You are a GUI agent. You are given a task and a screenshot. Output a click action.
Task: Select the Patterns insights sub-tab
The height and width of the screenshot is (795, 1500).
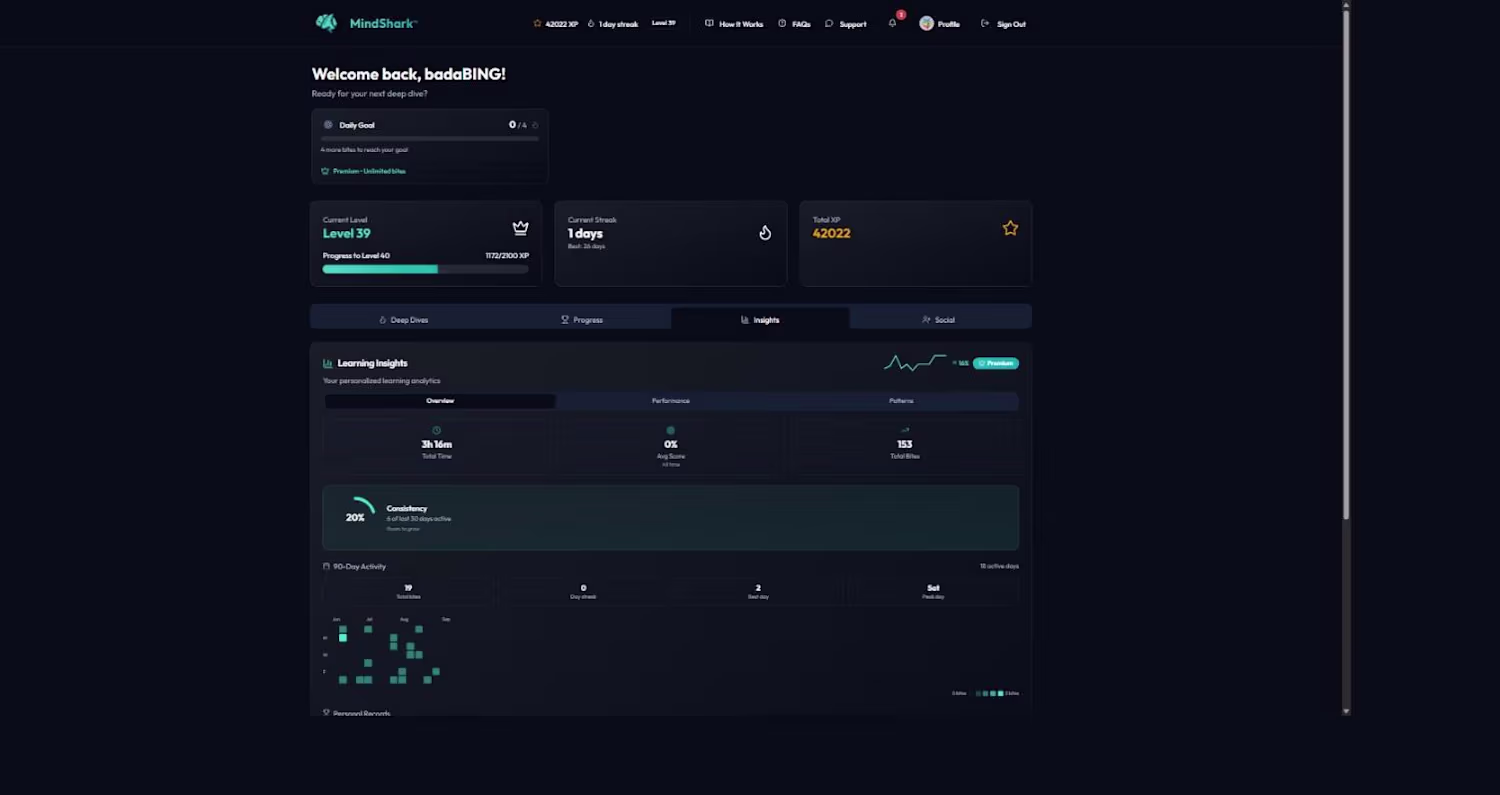click(901, 401)
